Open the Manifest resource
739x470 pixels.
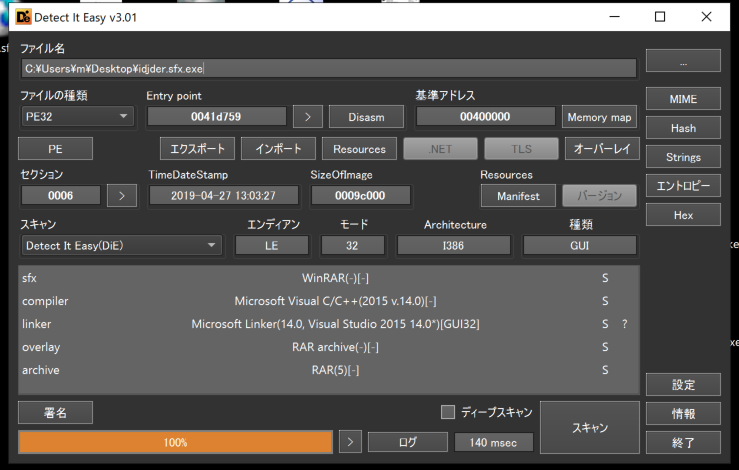pyautogui.click(x=518, y=196)
